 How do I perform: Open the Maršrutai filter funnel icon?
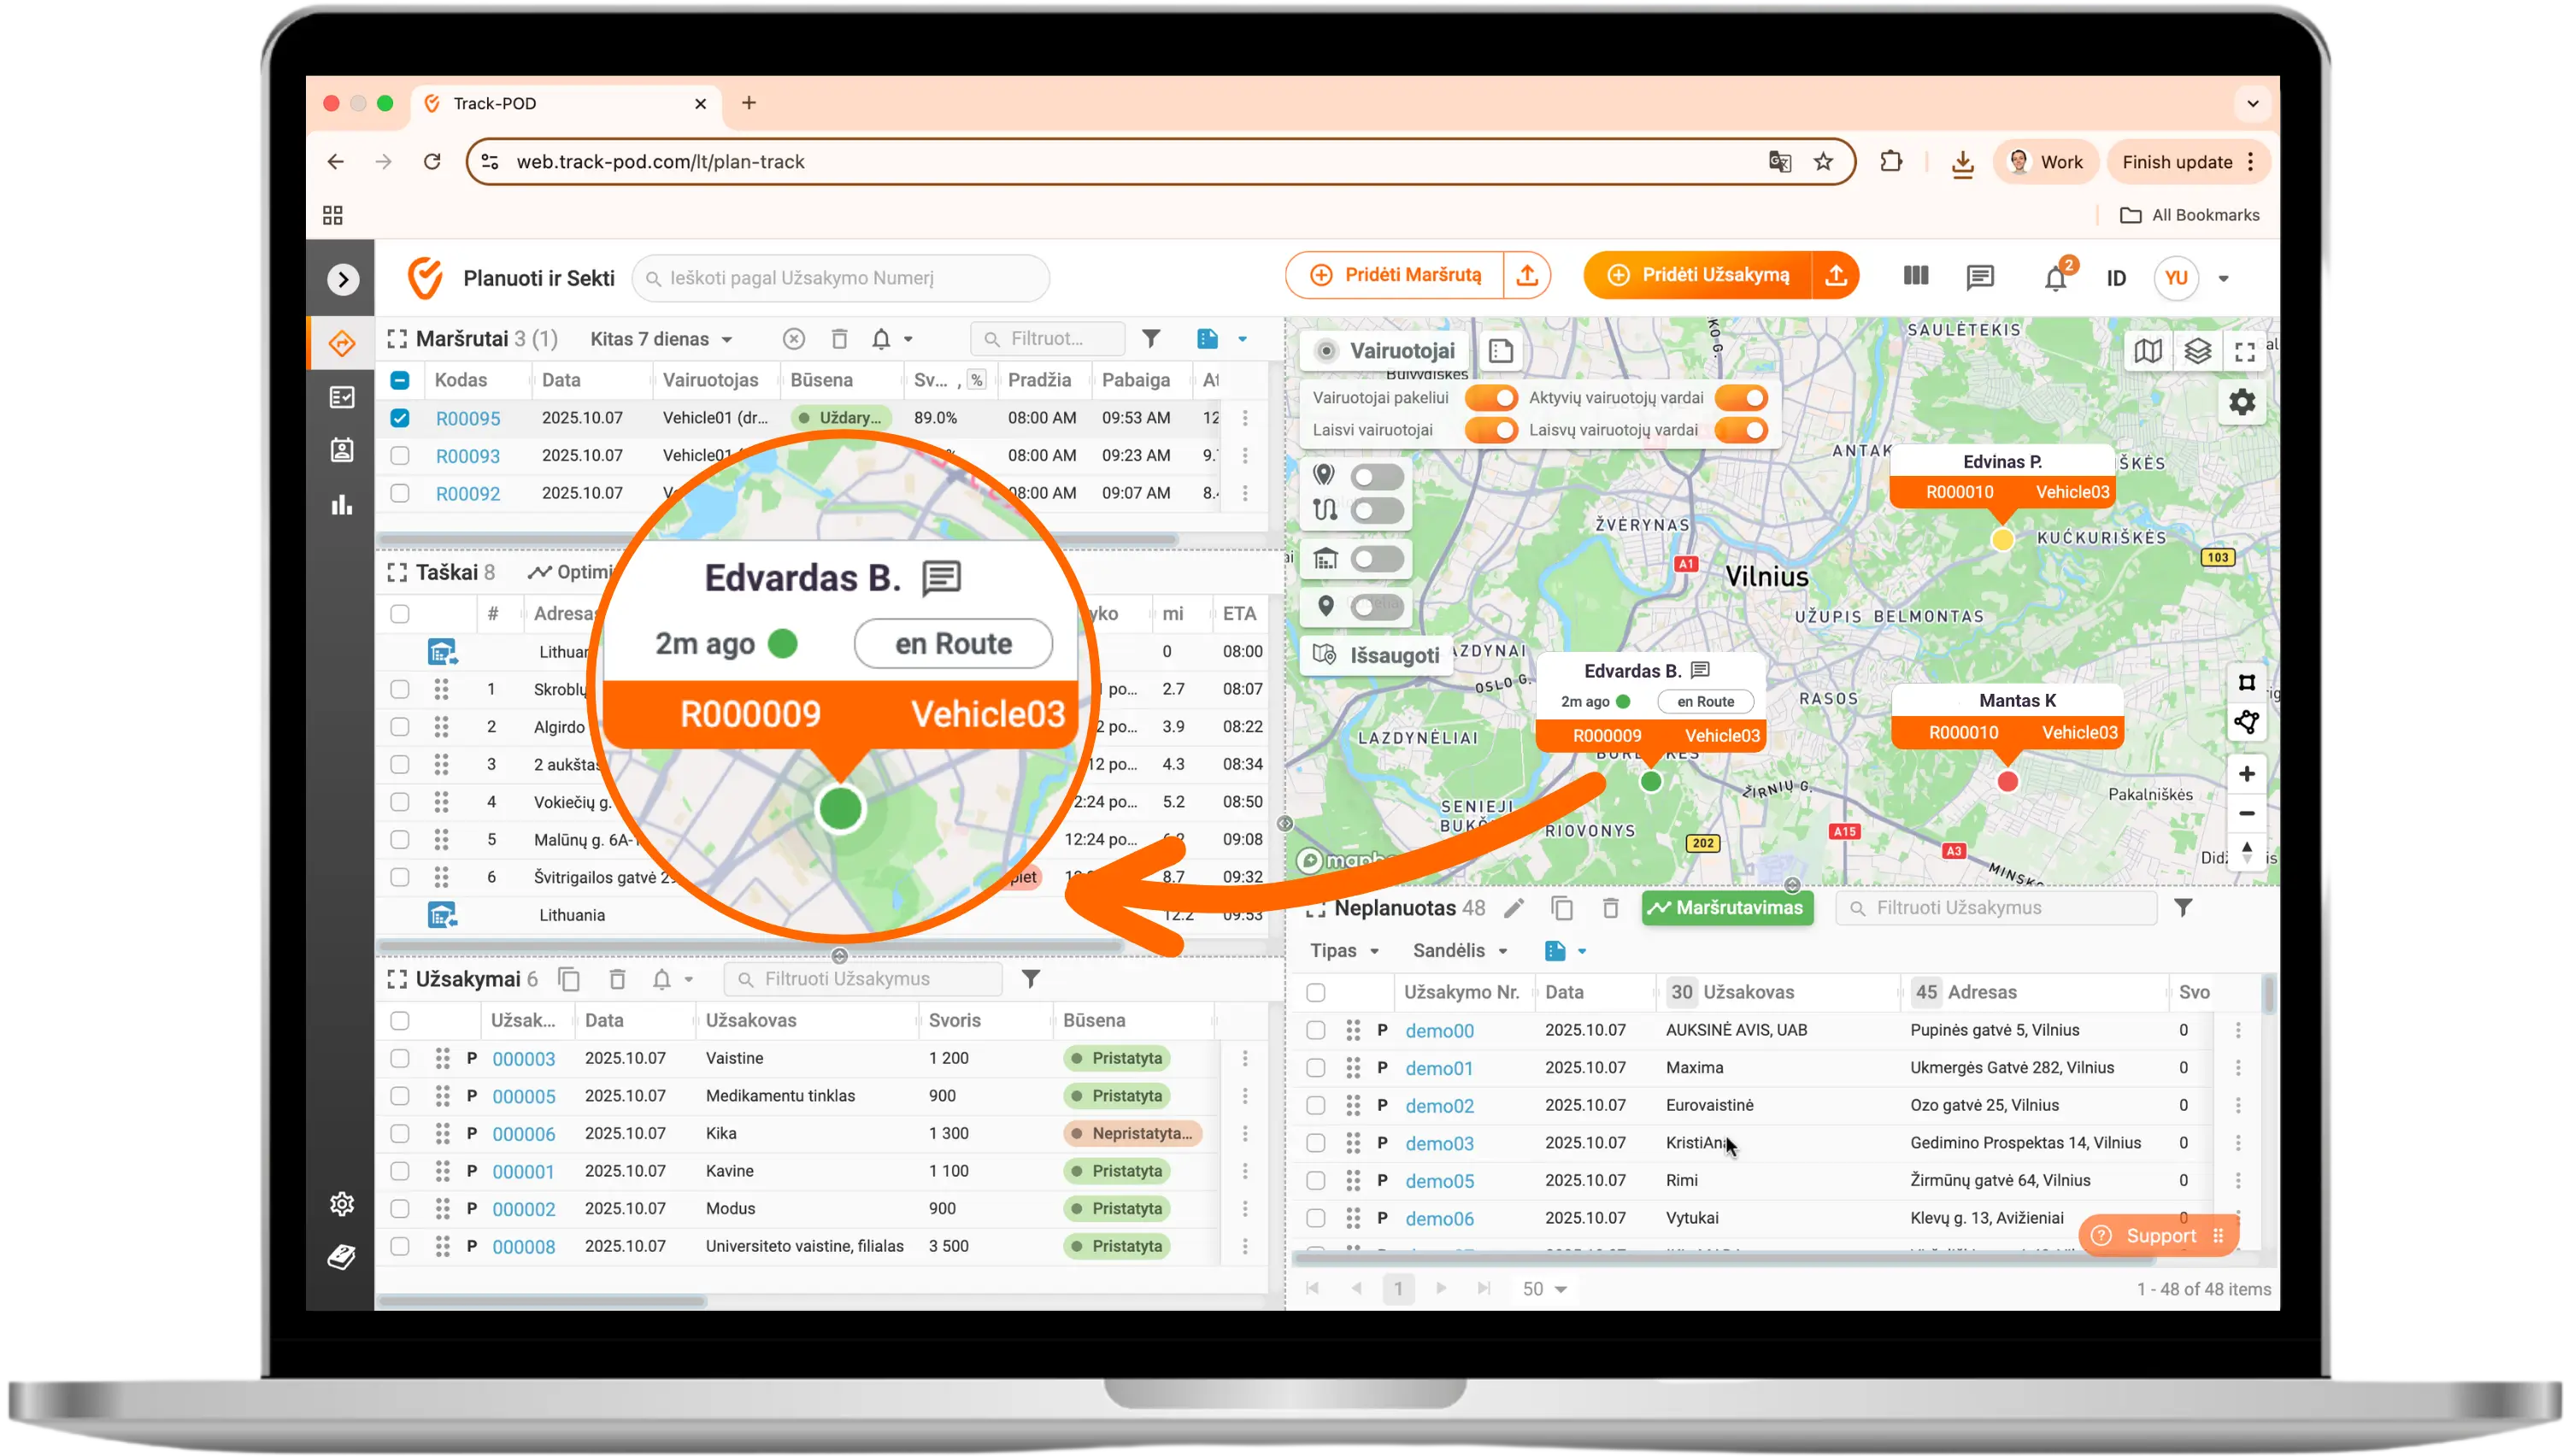pyautogui.click(x=1151, y=339)
